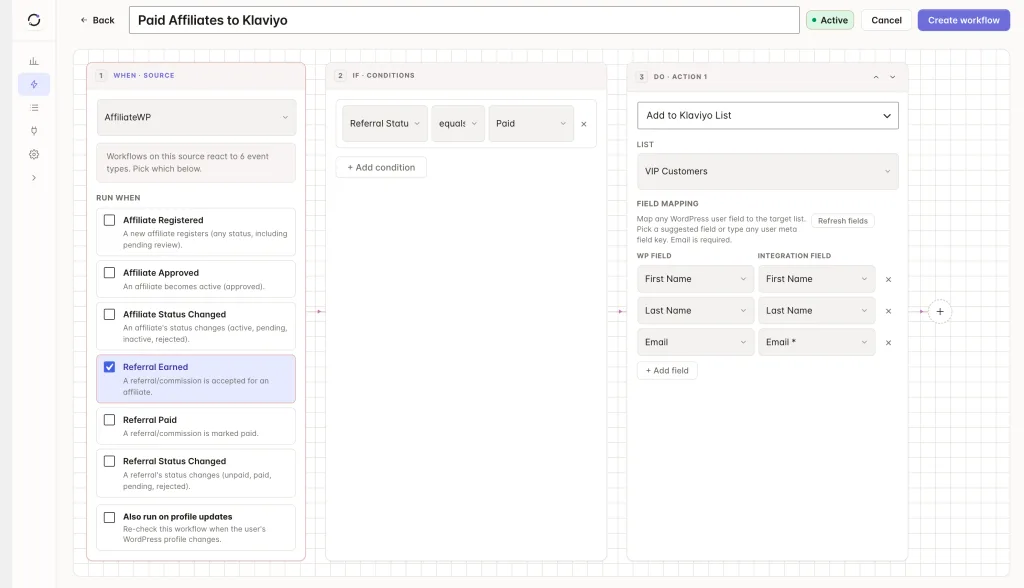The height and width of the screenshot is (588, 1024).
Task: Click the Cancel button
Action: tap(886, 20)
